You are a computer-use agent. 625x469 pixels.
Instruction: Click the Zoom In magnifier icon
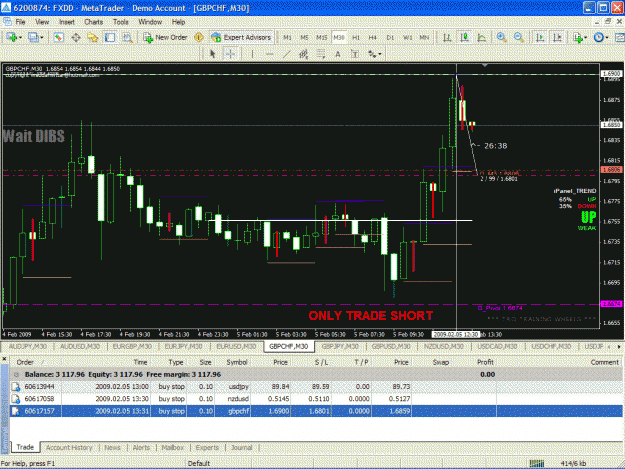point(501,37)
